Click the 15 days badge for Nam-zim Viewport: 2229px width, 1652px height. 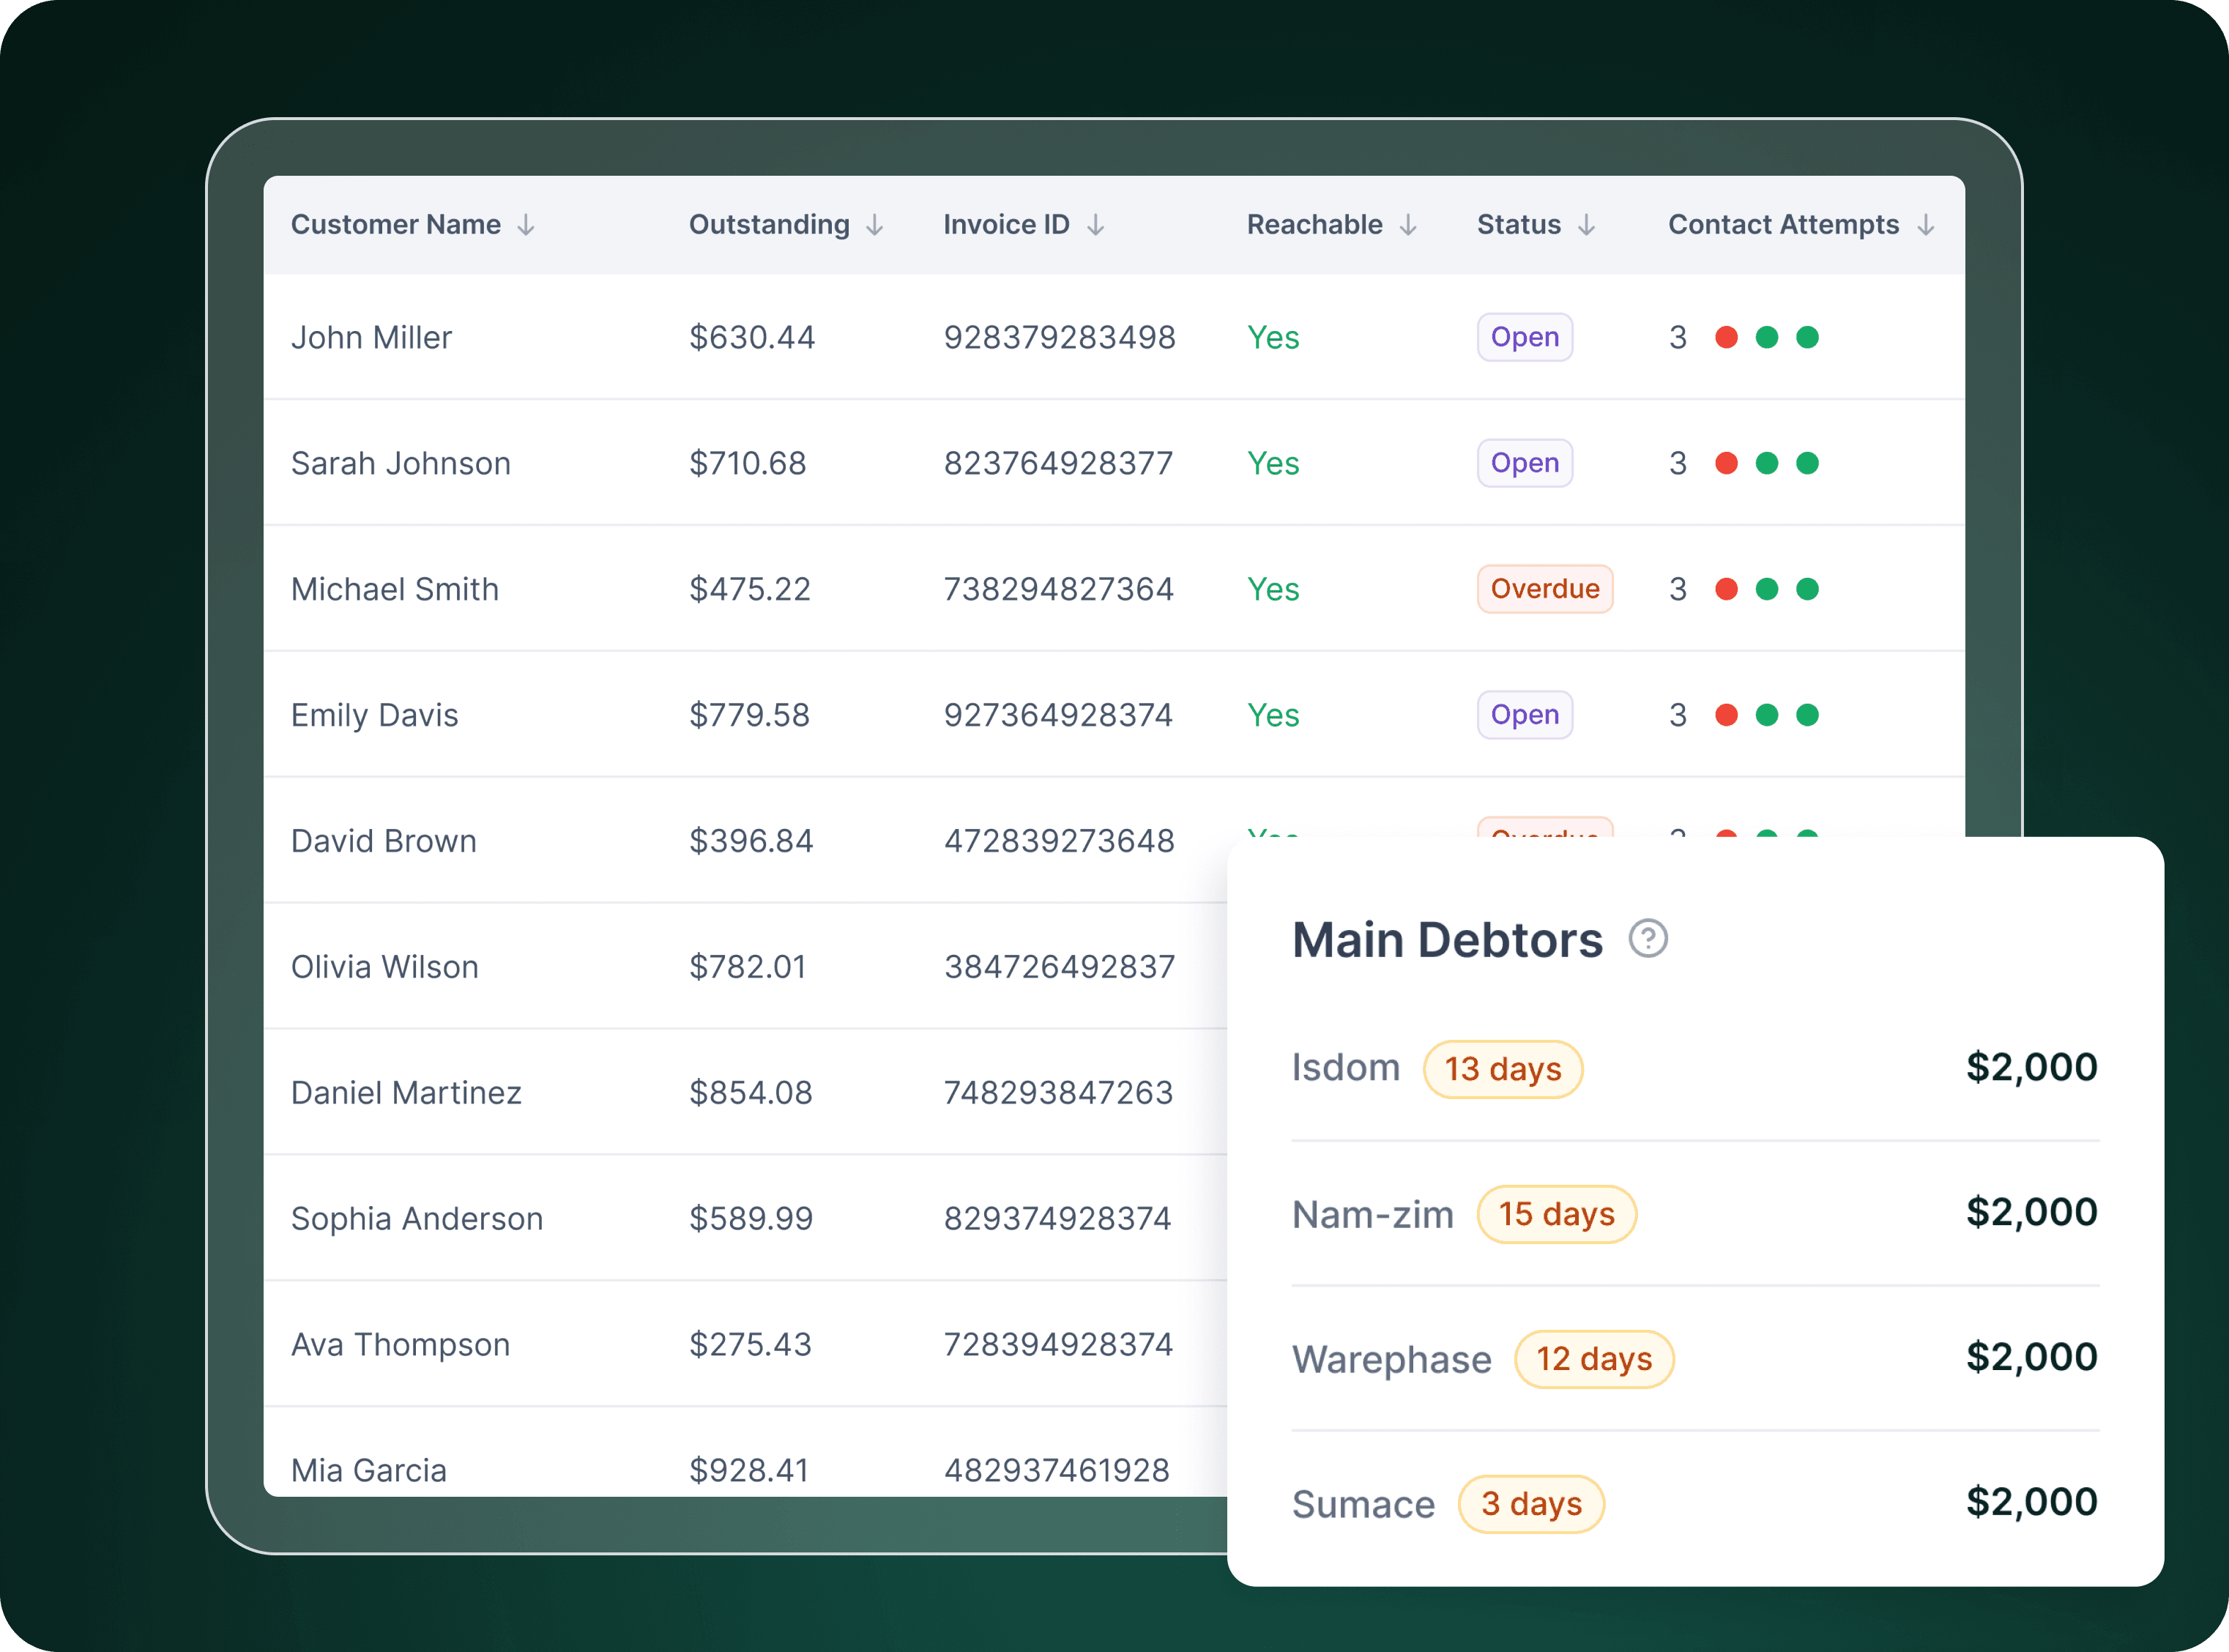pyautogui.click(x=1557, y=1214)
